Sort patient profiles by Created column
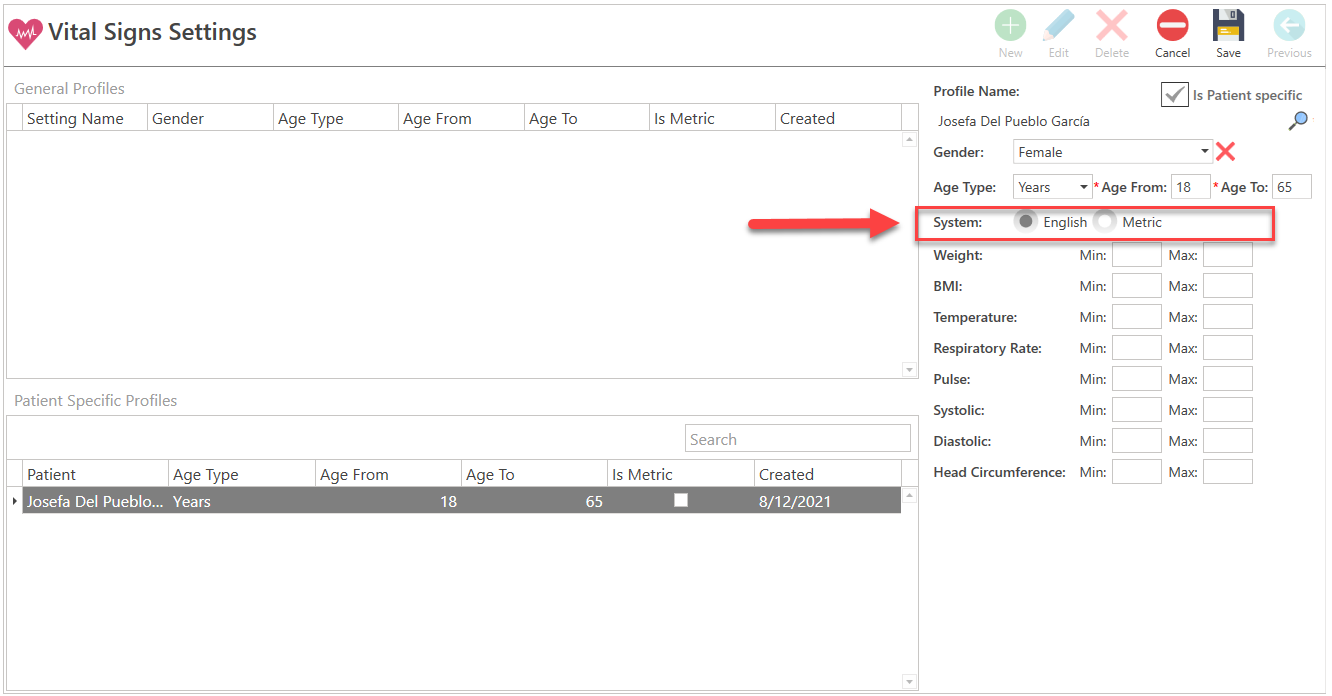1332x696 pixels. point(828,474)
